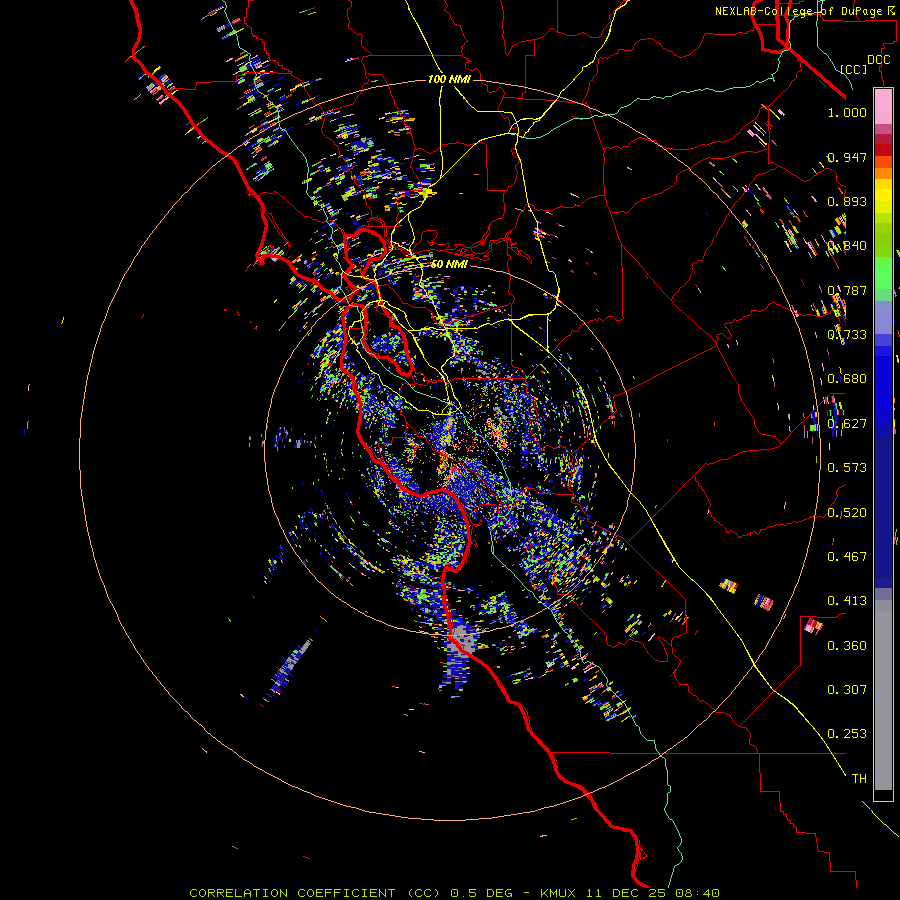Select the 0.573 legend value
The image size is (900, 900).
click(847, 468)
